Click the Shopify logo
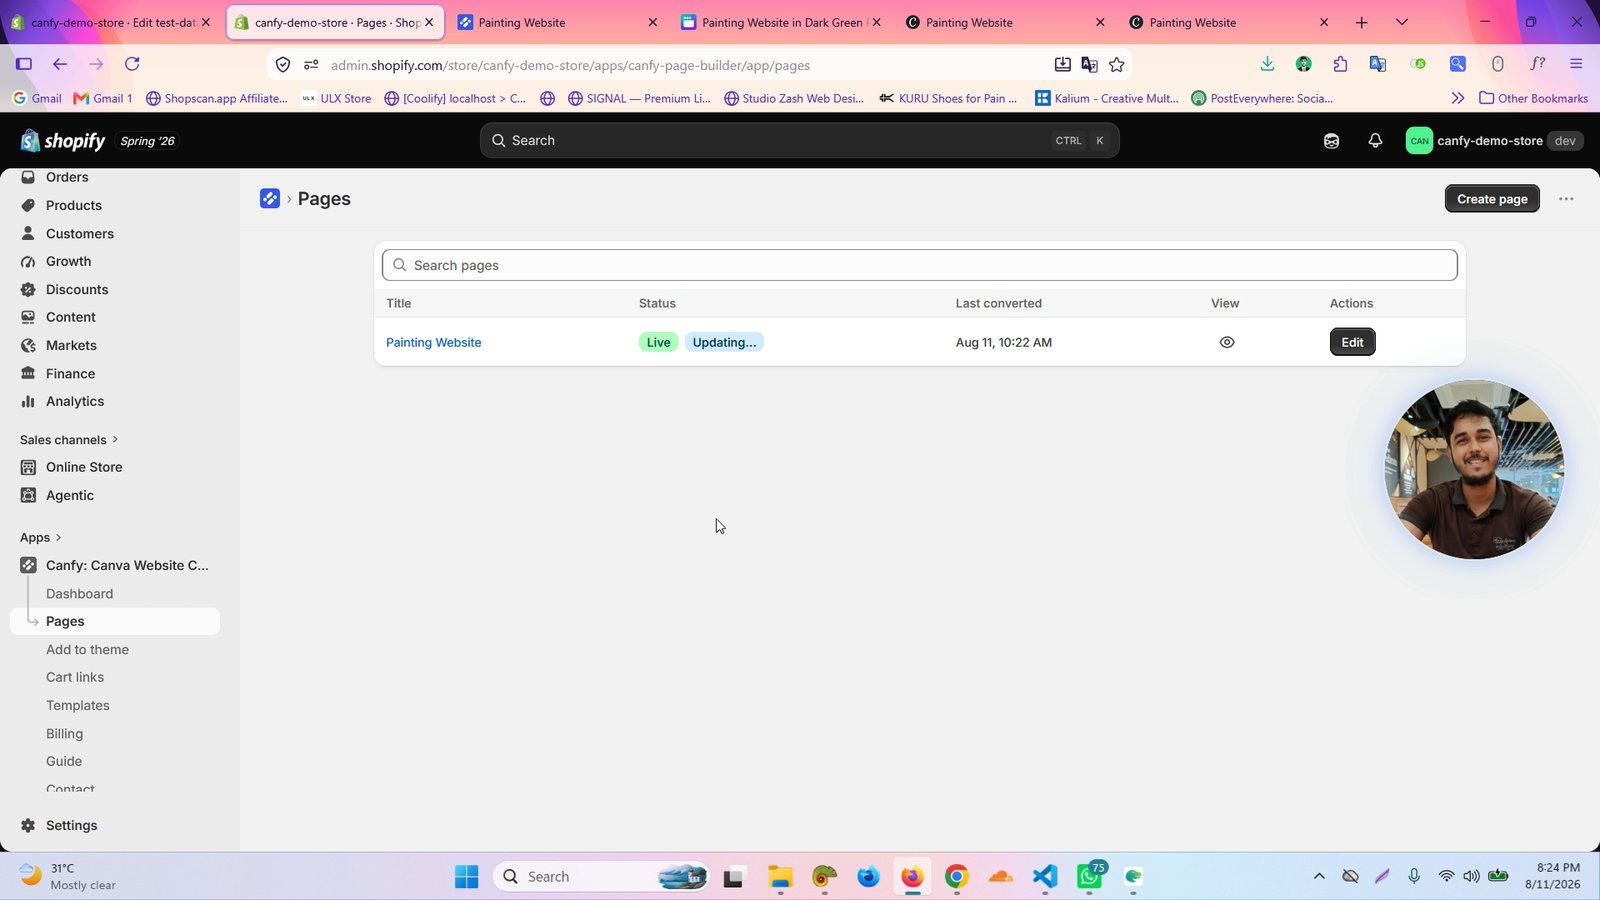 (x=63, y=141)
